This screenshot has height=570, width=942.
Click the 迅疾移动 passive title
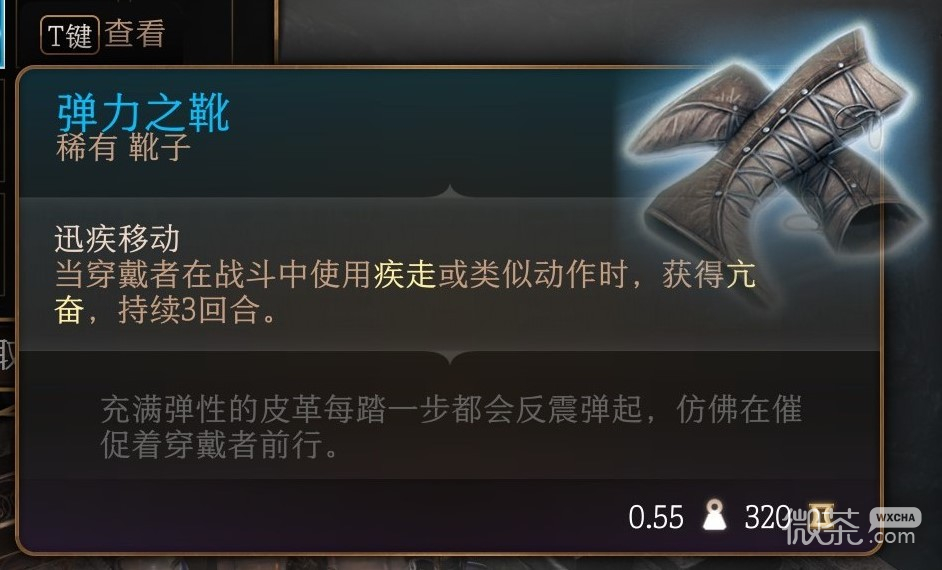coord(117,239)
